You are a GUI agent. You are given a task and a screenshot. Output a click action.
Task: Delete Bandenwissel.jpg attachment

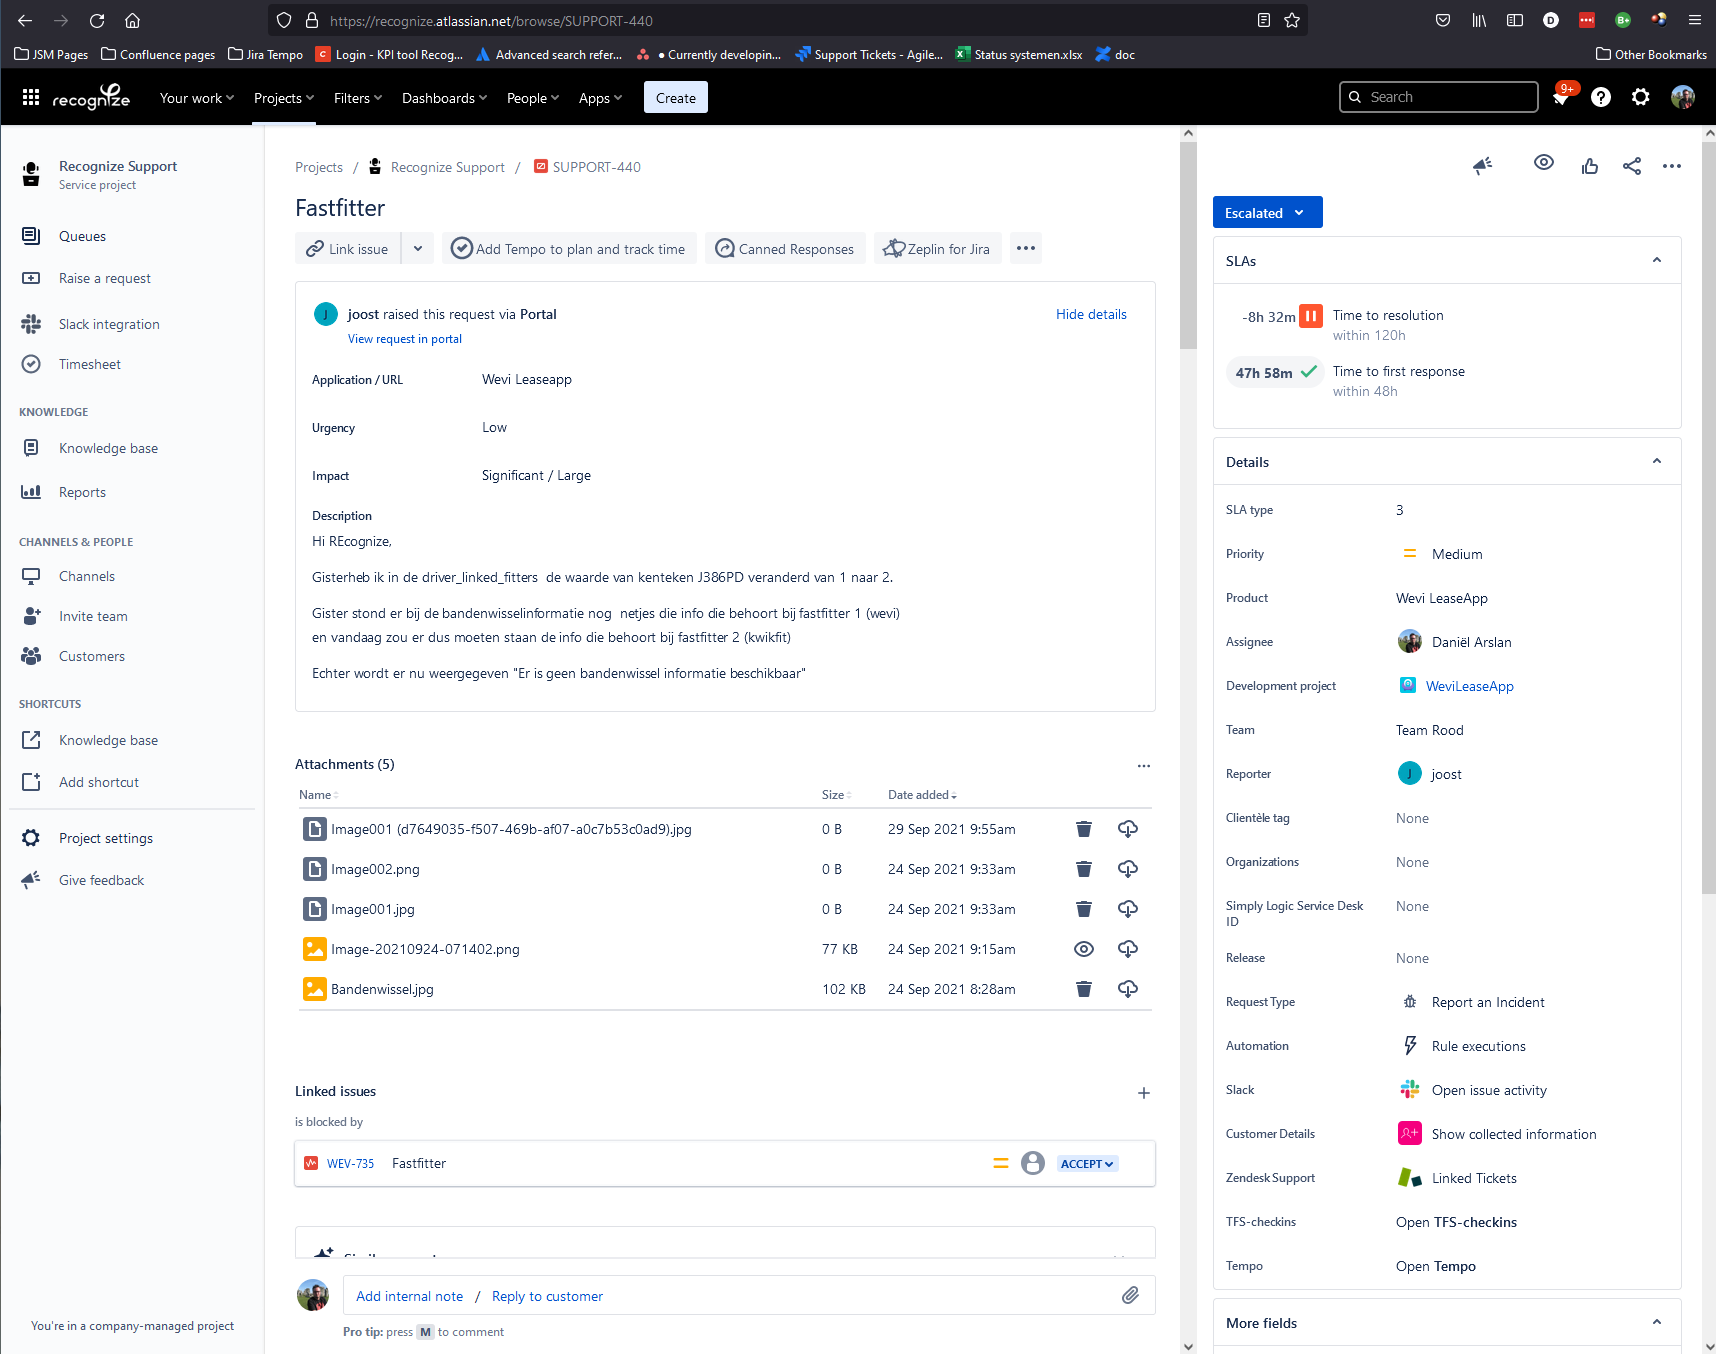pos(1083,989)
